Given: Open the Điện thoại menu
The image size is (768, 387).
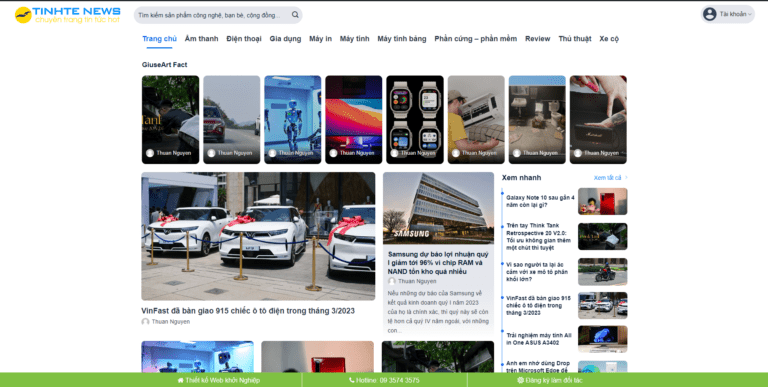Looking at the screenshot, I should point(244,39).
